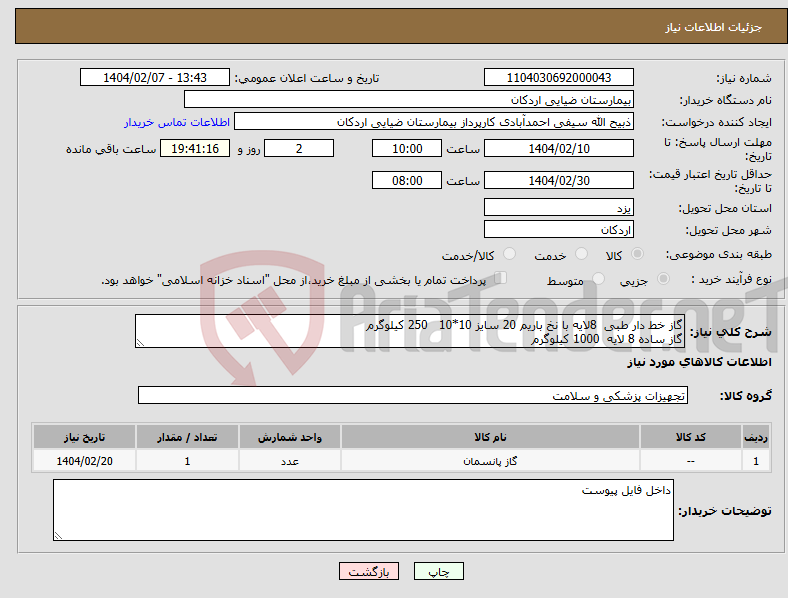Click the تعداد / مقدار column header
The width and height of the screenshot is (788, 598).
pyautogui.click(x=187, y=437)
